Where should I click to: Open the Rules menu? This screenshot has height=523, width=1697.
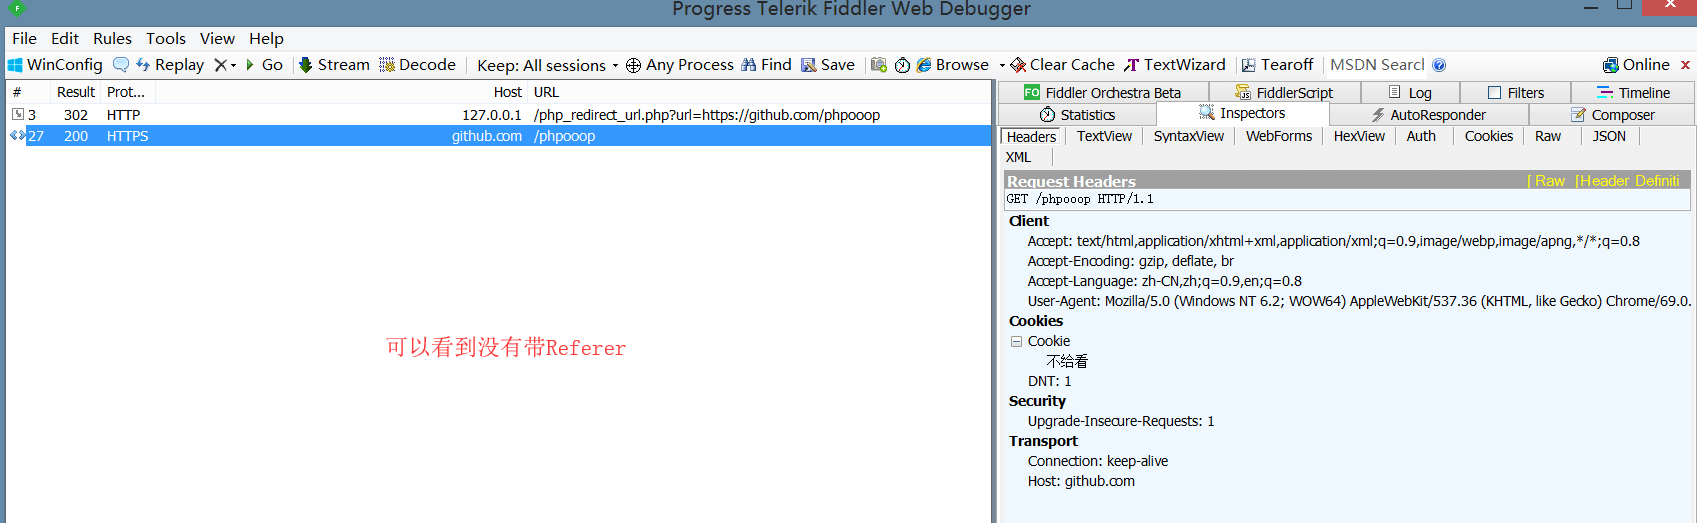pos(112,38)
